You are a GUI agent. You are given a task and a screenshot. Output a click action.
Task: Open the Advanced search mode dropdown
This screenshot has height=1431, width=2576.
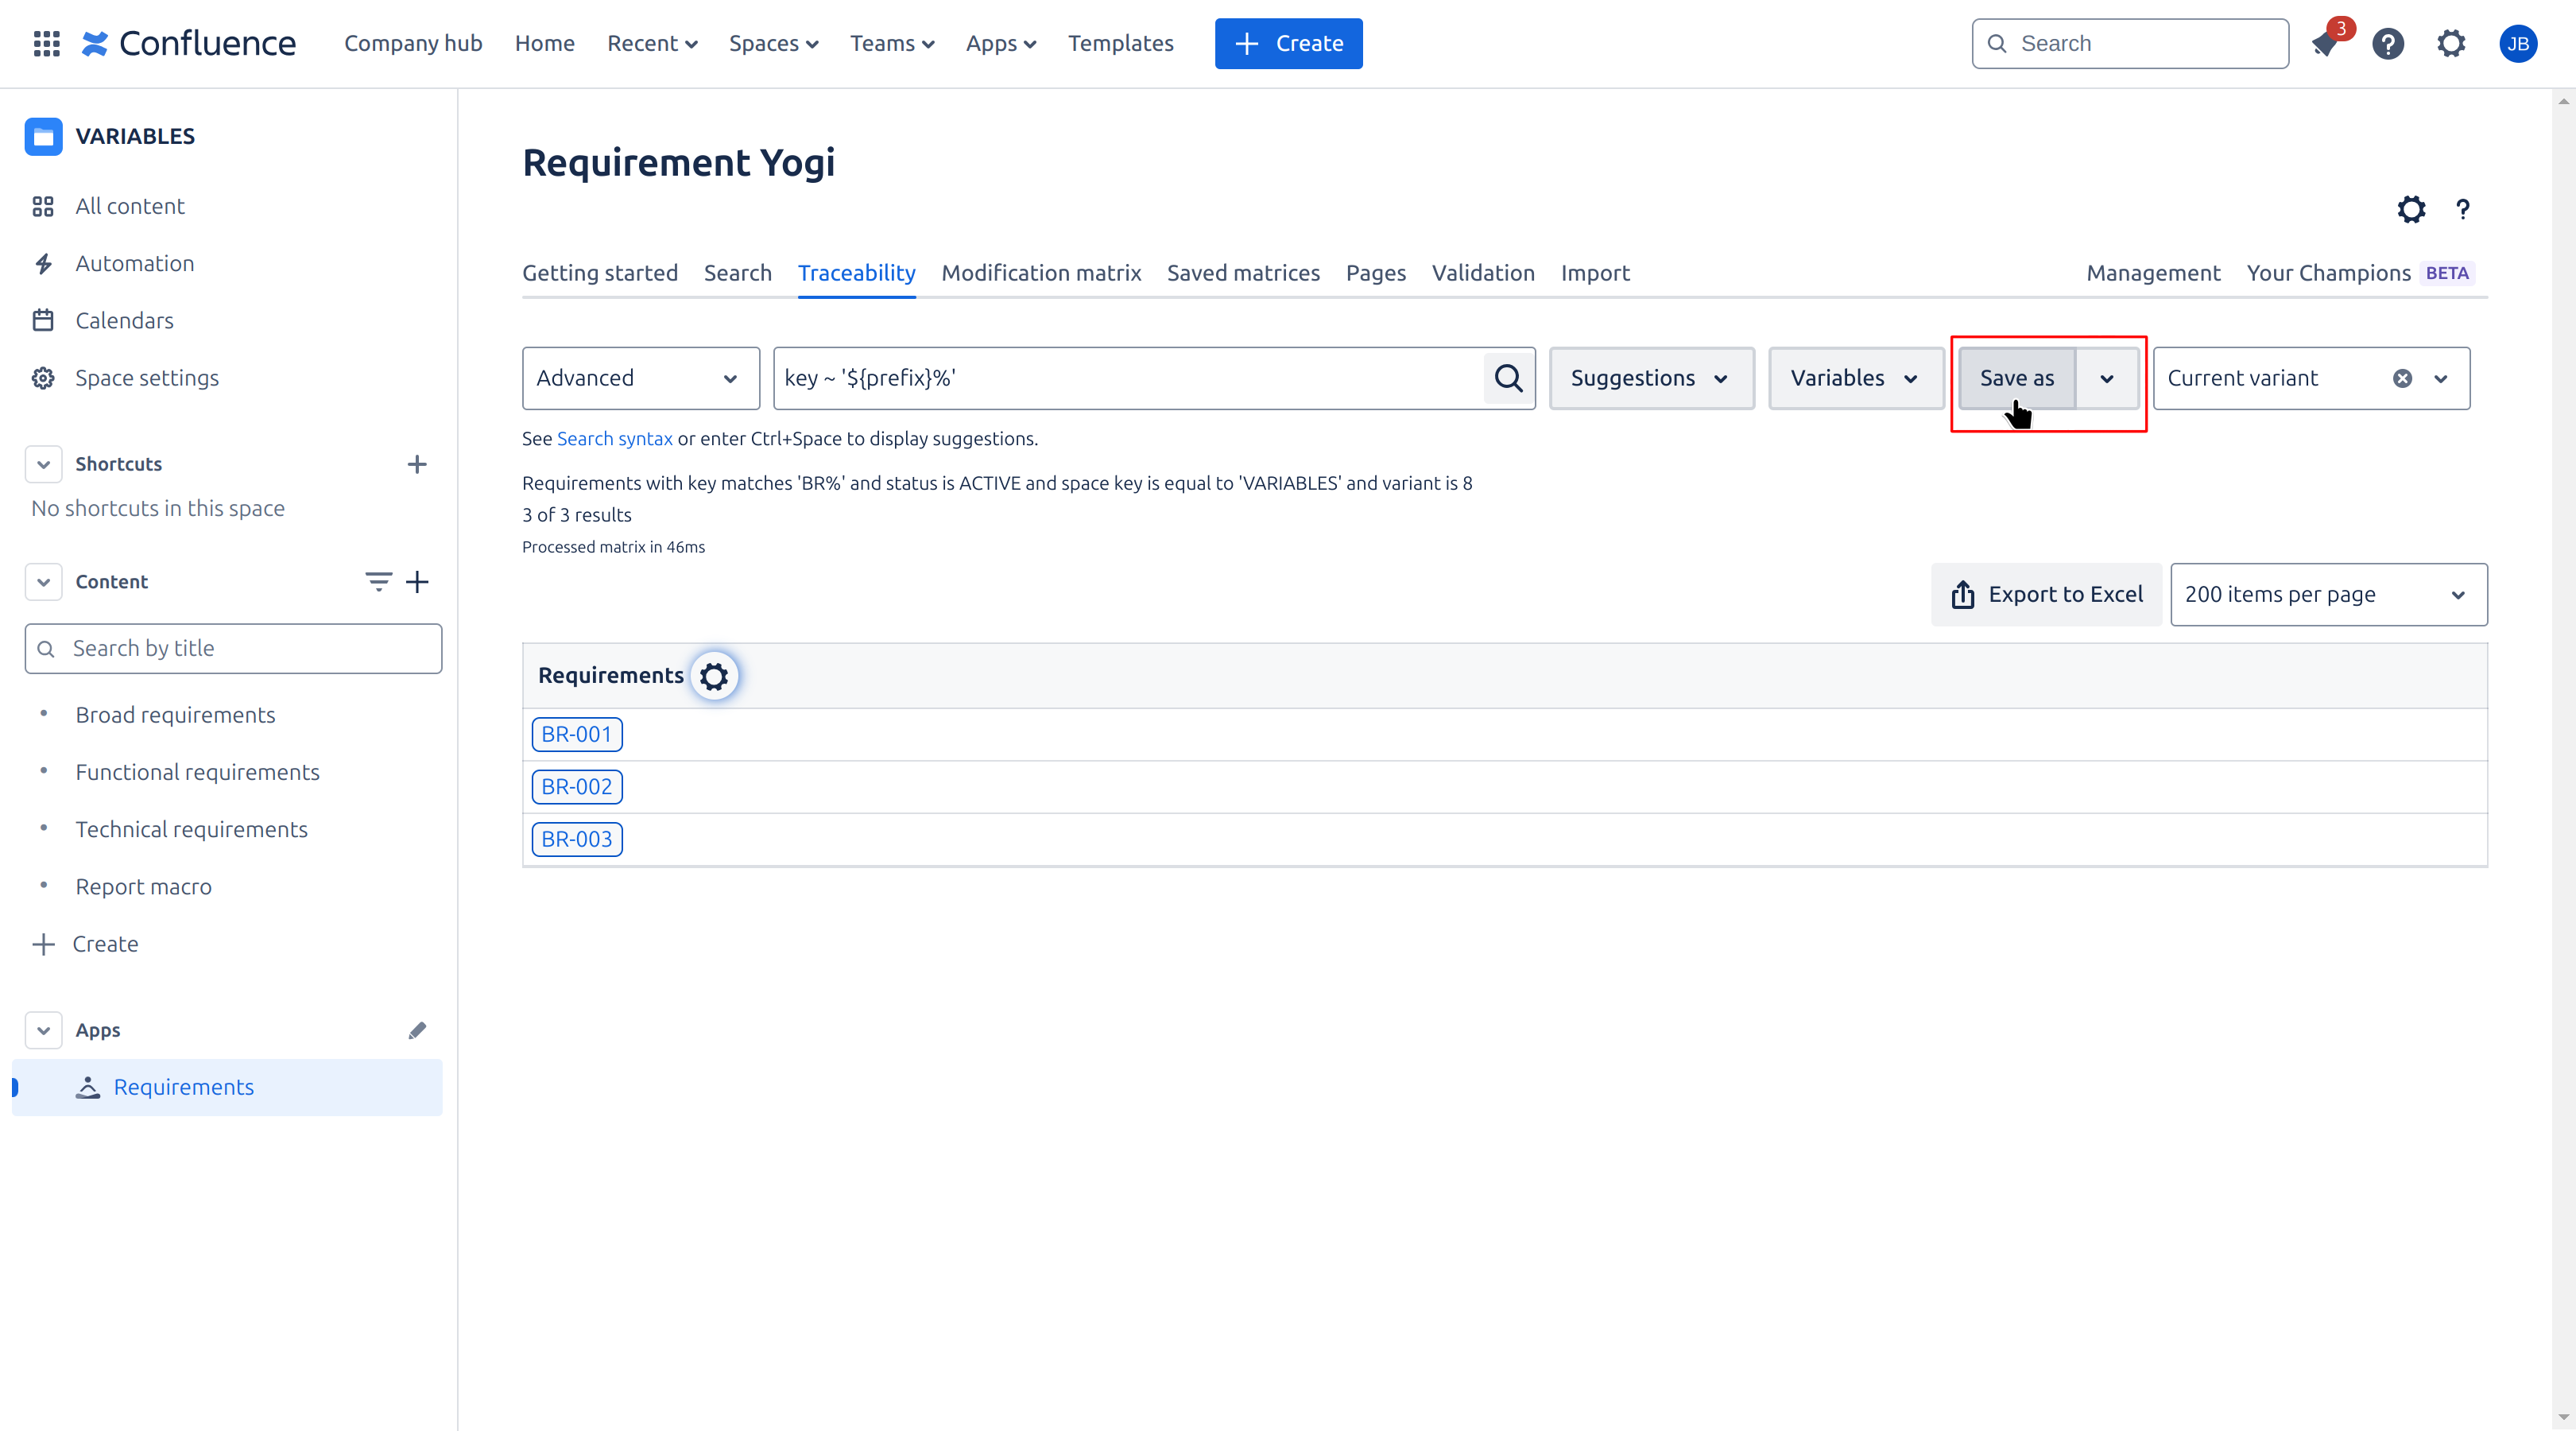[x=637, y=377]
